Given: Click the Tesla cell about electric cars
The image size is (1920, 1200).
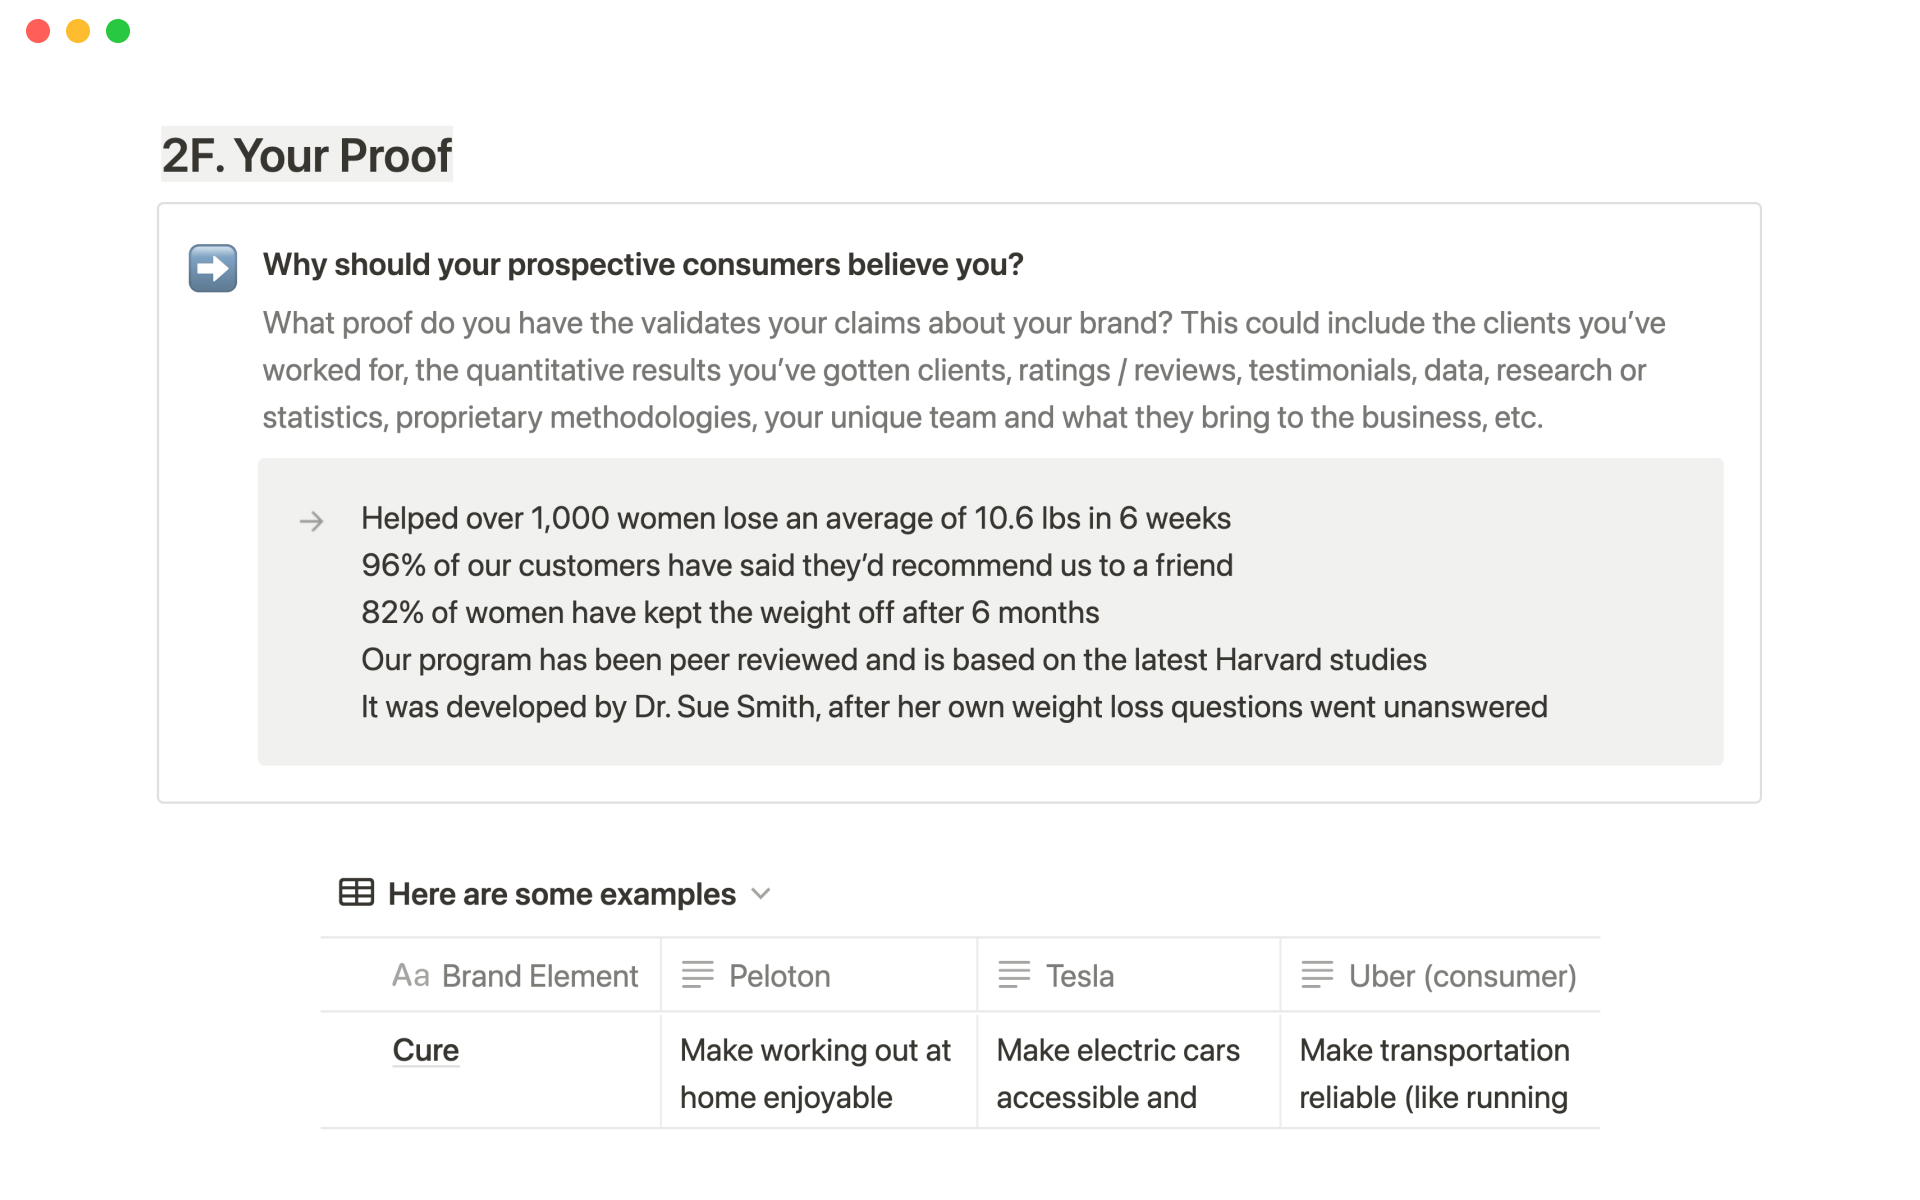Looking at the screenshot, I should pos(1118,1073).
